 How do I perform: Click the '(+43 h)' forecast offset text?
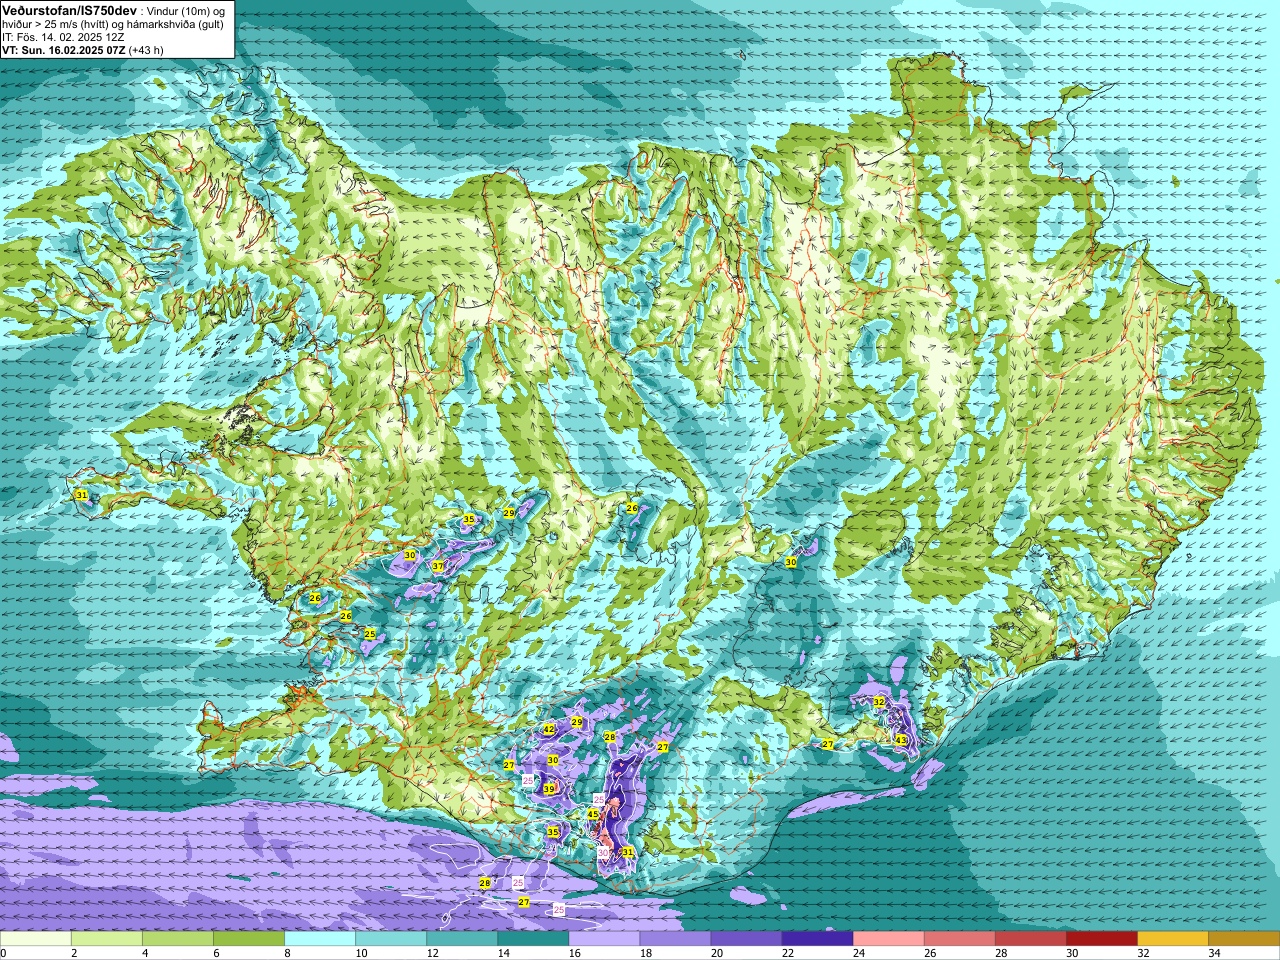tap(146, 49)
